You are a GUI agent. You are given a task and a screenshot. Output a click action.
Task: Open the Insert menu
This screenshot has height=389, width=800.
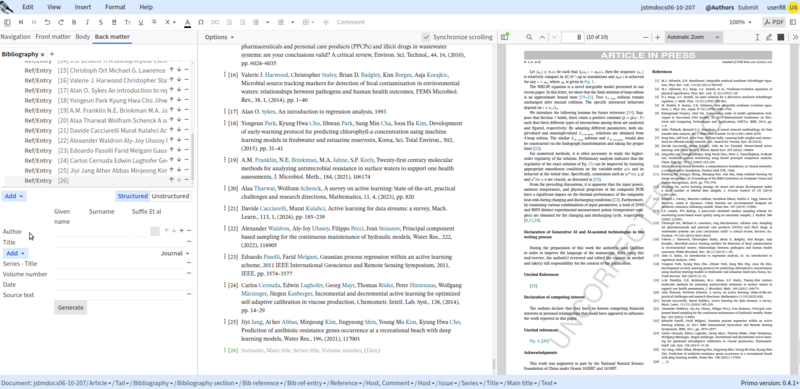[x=83, y=7]
